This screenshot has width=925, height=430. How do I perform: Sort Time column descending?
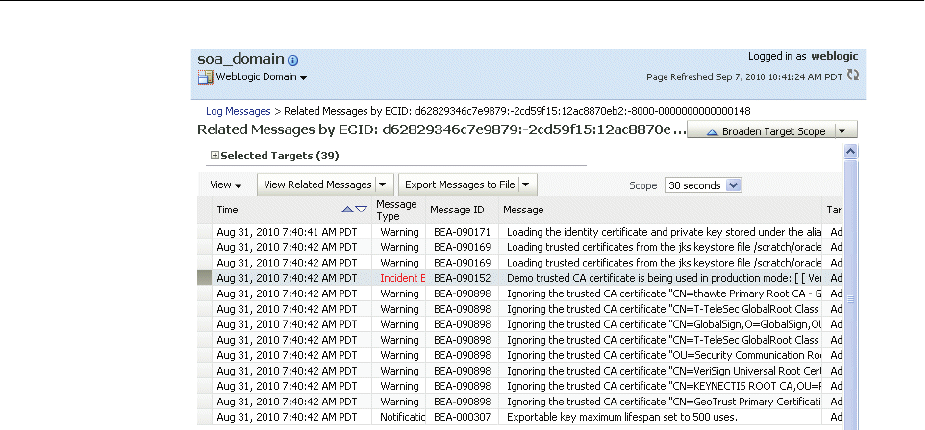click(x=361, y=209)
